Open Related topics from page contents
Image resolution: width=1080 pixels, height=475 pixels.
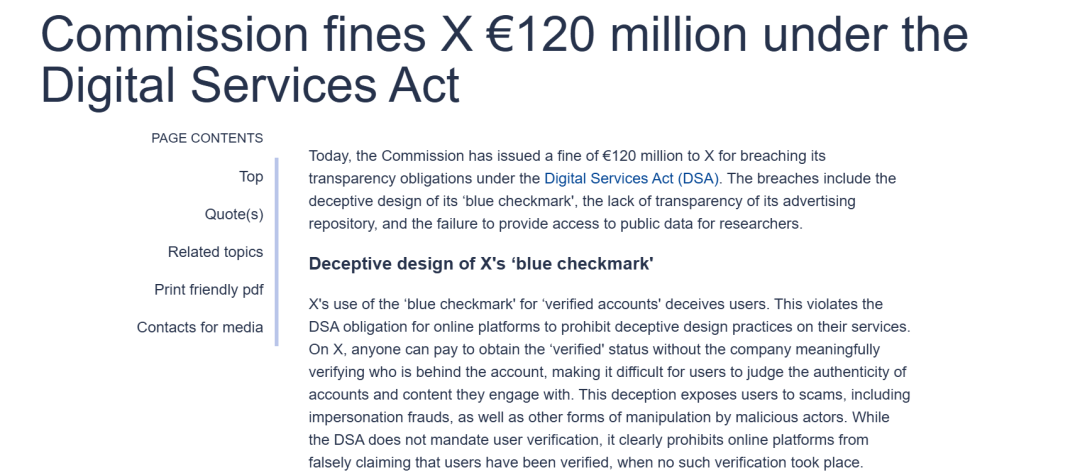pyautogui.click(x=215, y=252)
